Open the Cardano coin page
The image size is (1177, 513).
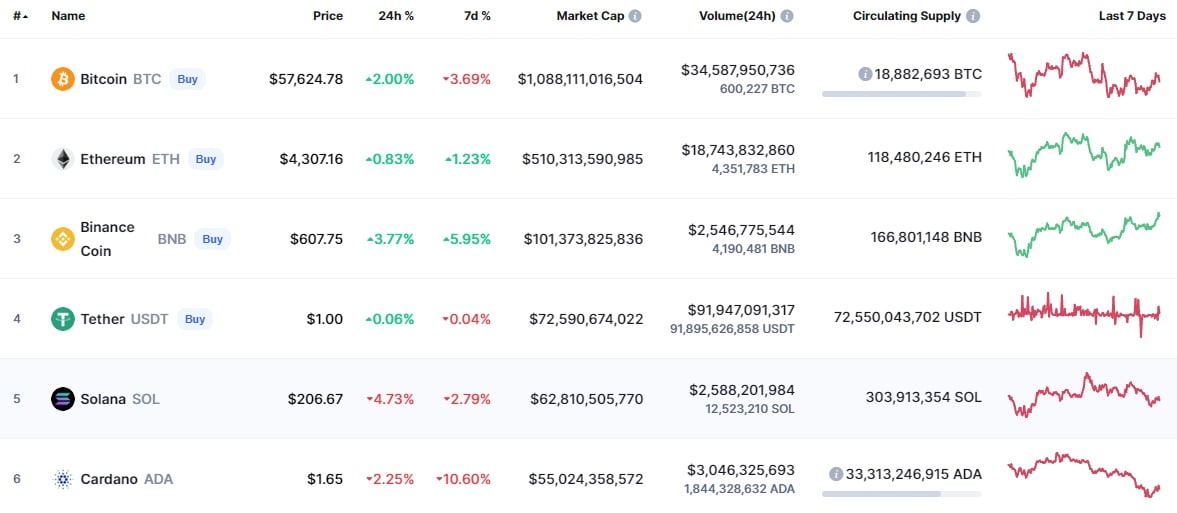point(109,479)
